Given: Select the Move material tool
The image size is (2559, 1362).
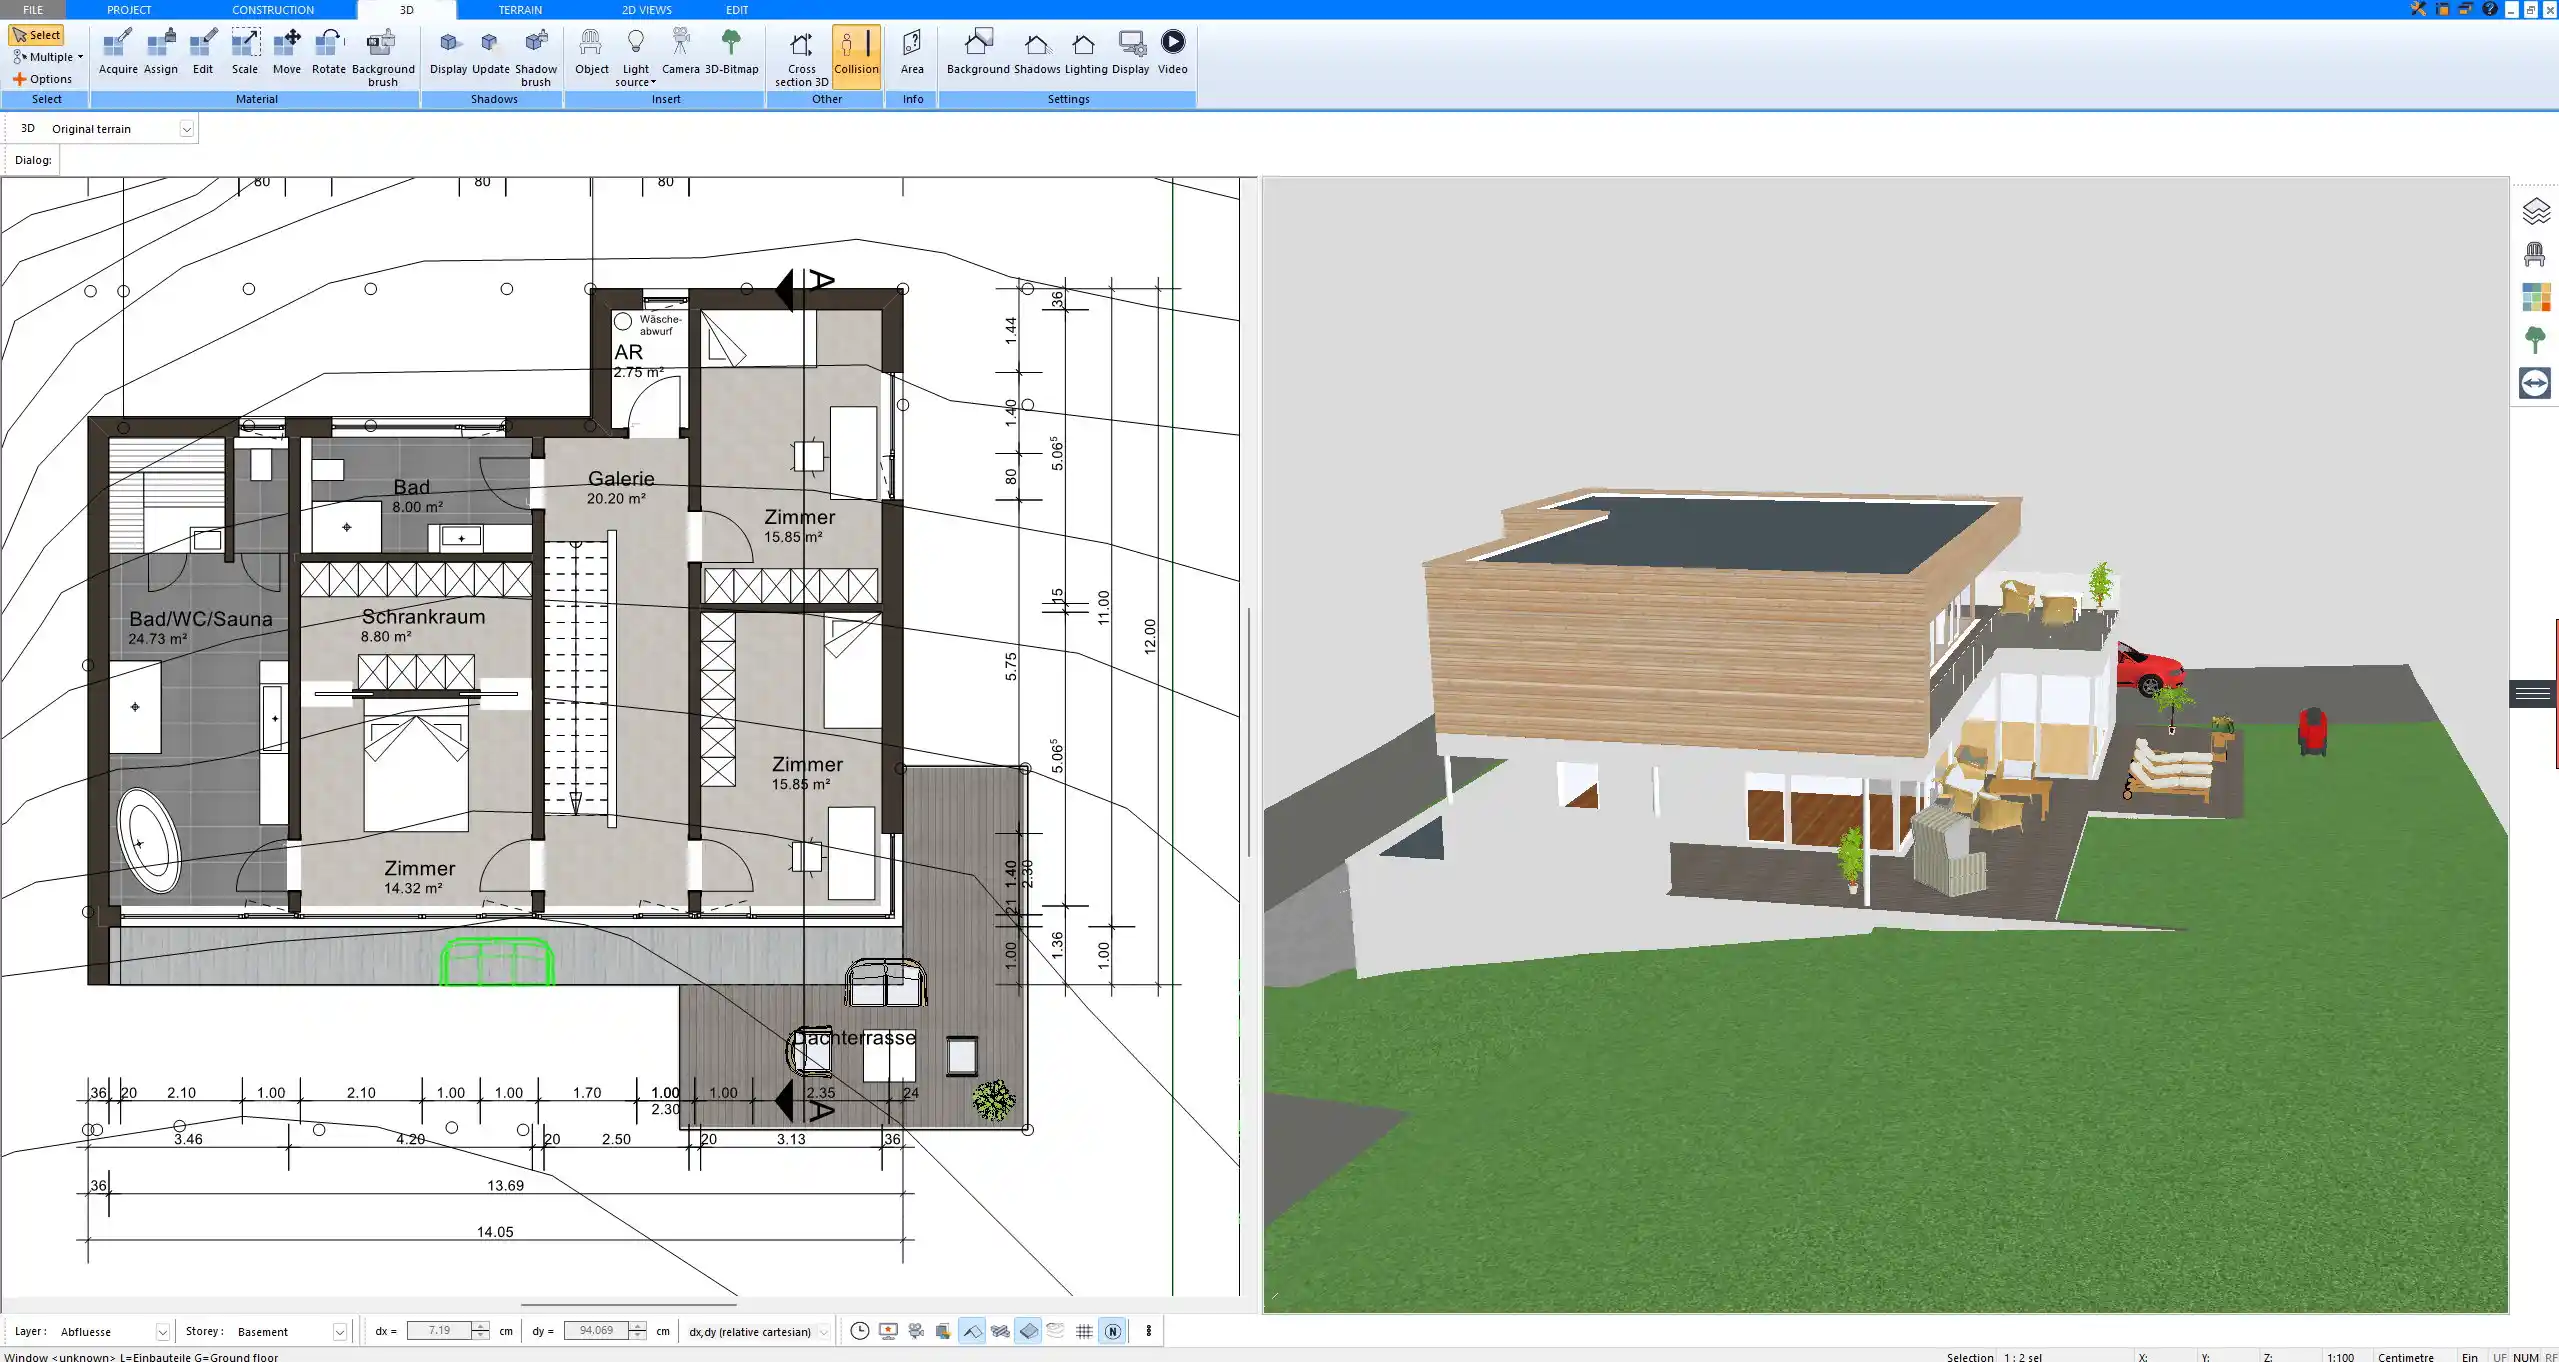Looking at the screenshot, I should [x=287, y=52].
